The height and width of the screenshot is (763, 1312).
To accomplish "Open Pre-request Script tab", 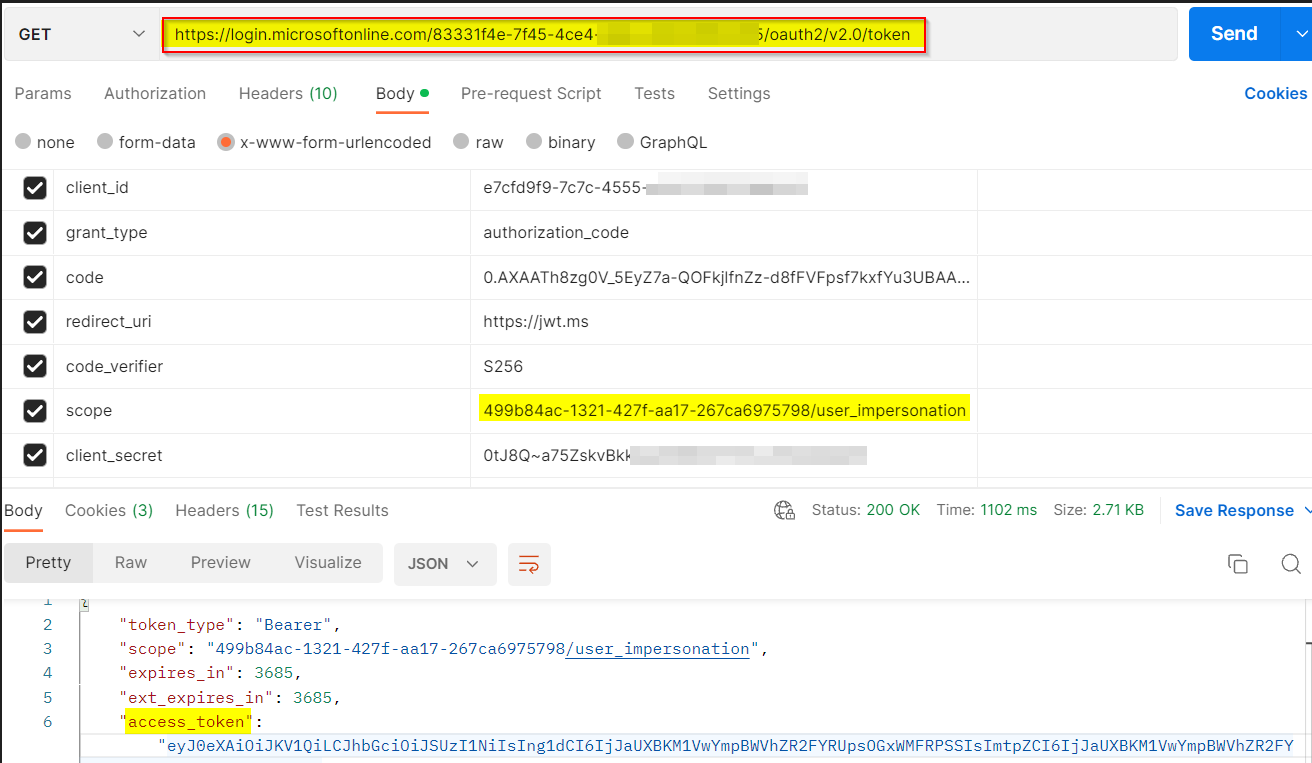I will 531,94.
